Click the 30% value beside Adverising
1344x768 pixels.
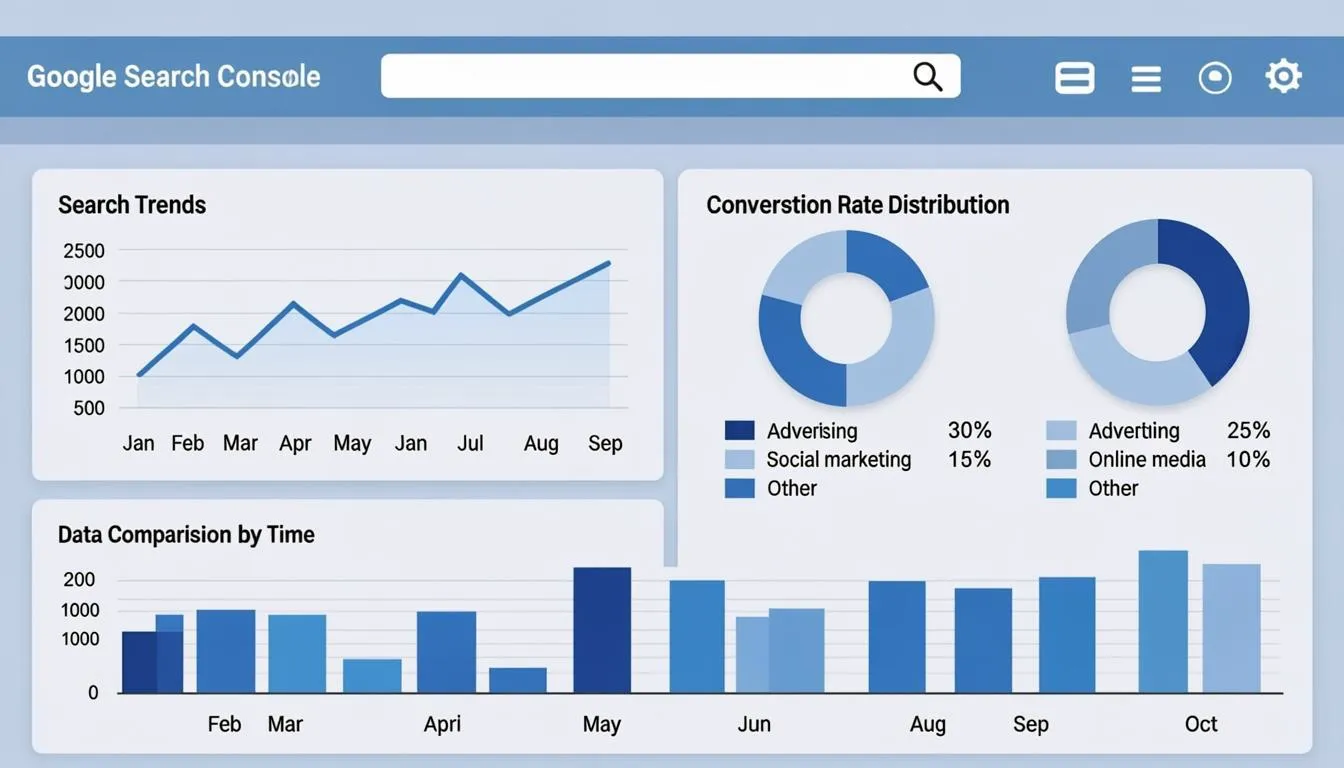969,431
